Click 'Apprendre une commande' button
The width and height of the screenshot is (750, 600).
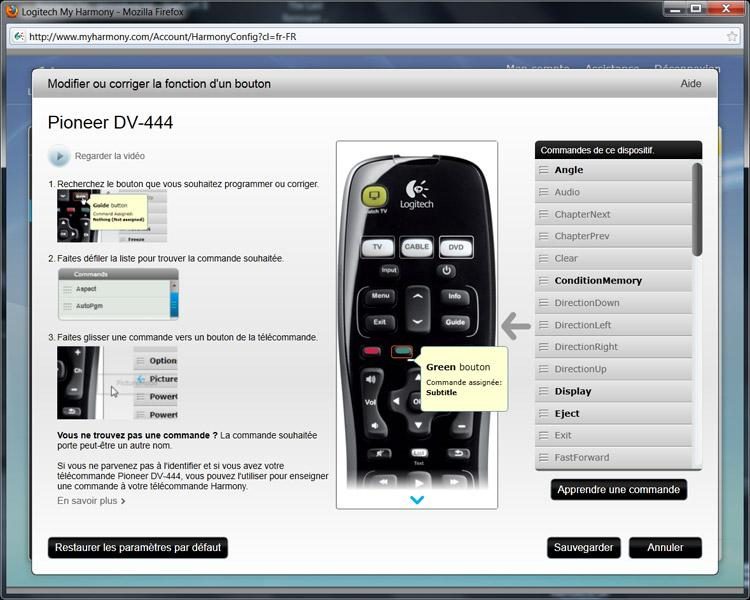pyautogui.click(x=618, y=489)
